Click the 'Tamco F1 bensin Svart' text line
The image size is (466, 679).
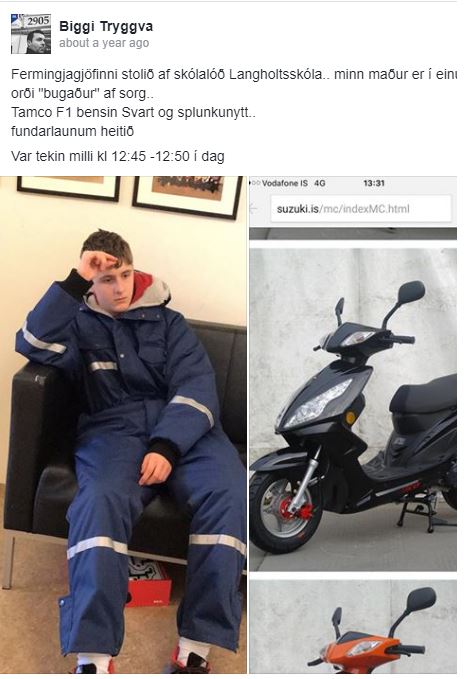(133, 112)
